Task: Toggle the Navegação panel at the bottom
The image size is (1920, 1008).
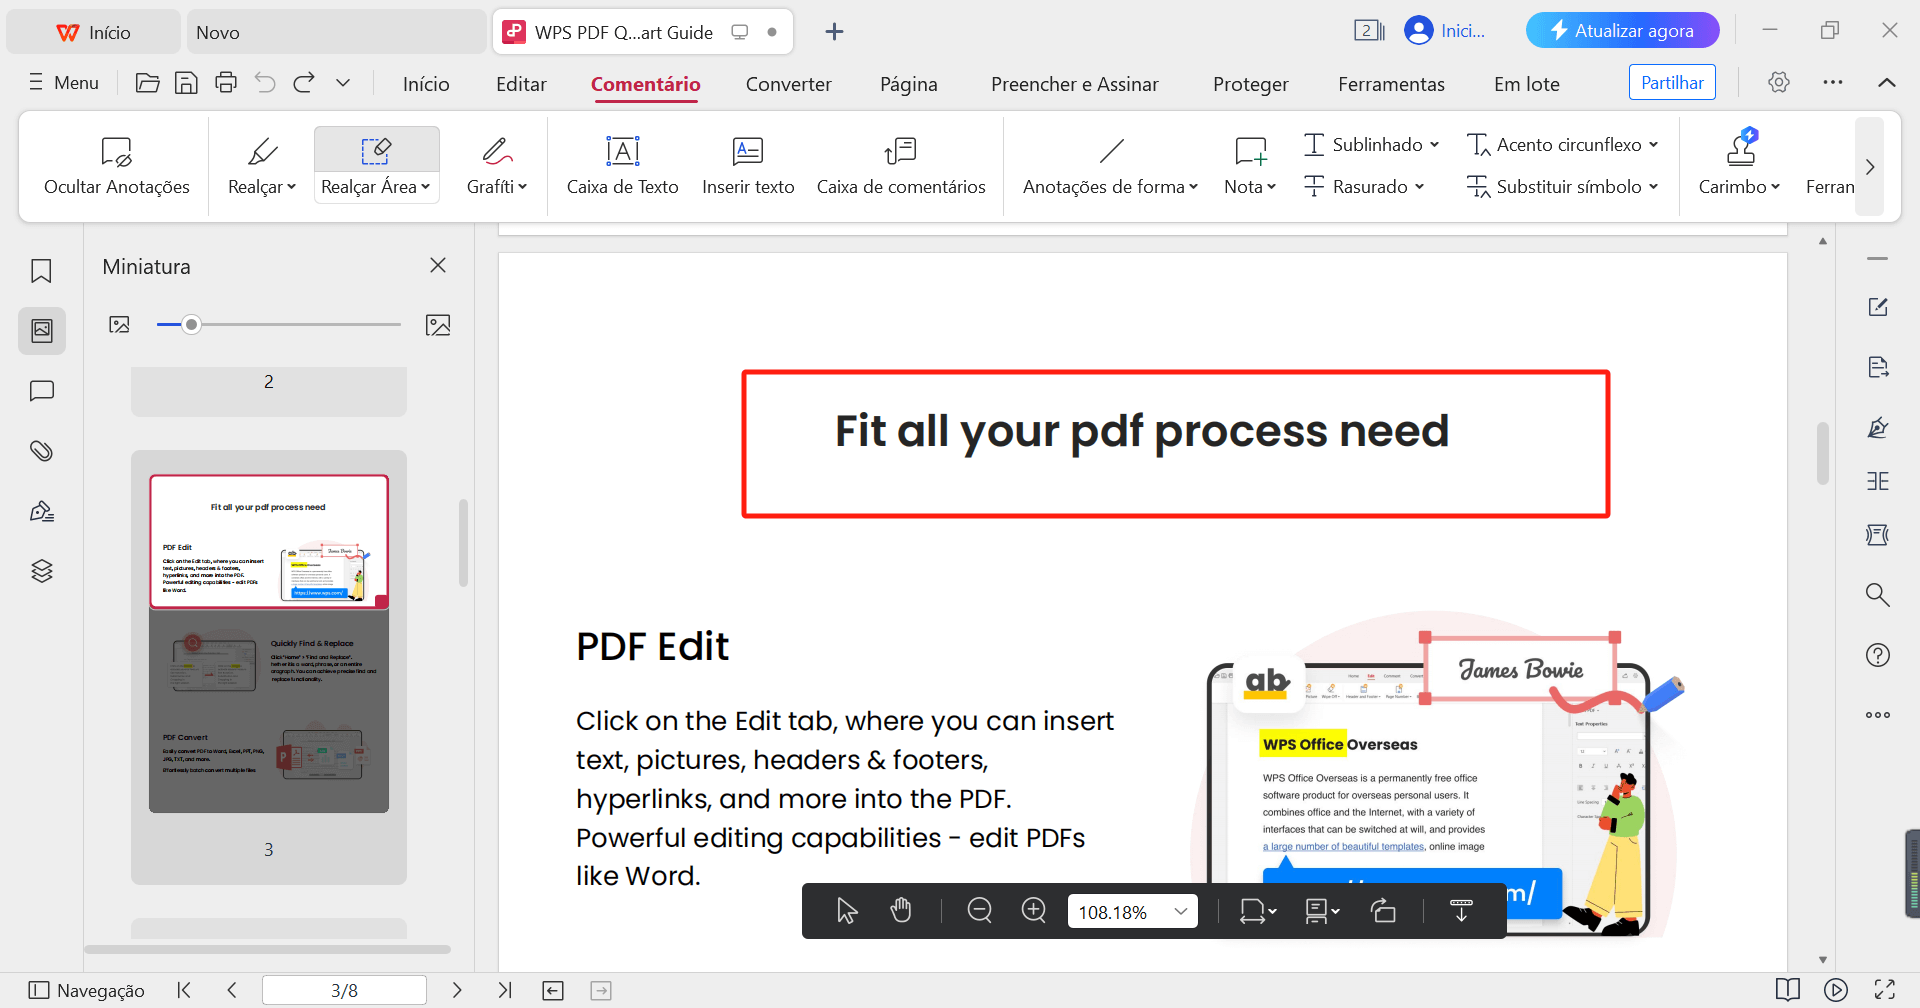Action: pos(86,989)
